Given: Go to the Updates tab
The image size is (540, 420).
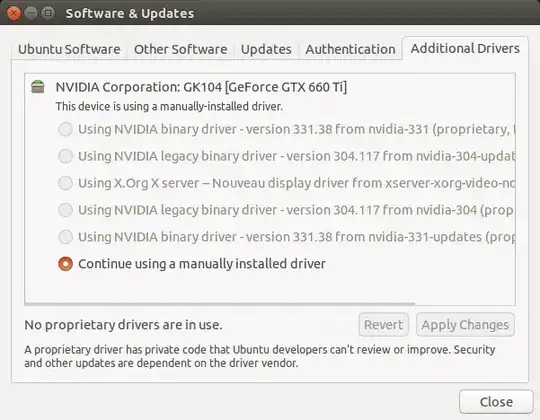Looking at the screenshot, I should point(266,49).
